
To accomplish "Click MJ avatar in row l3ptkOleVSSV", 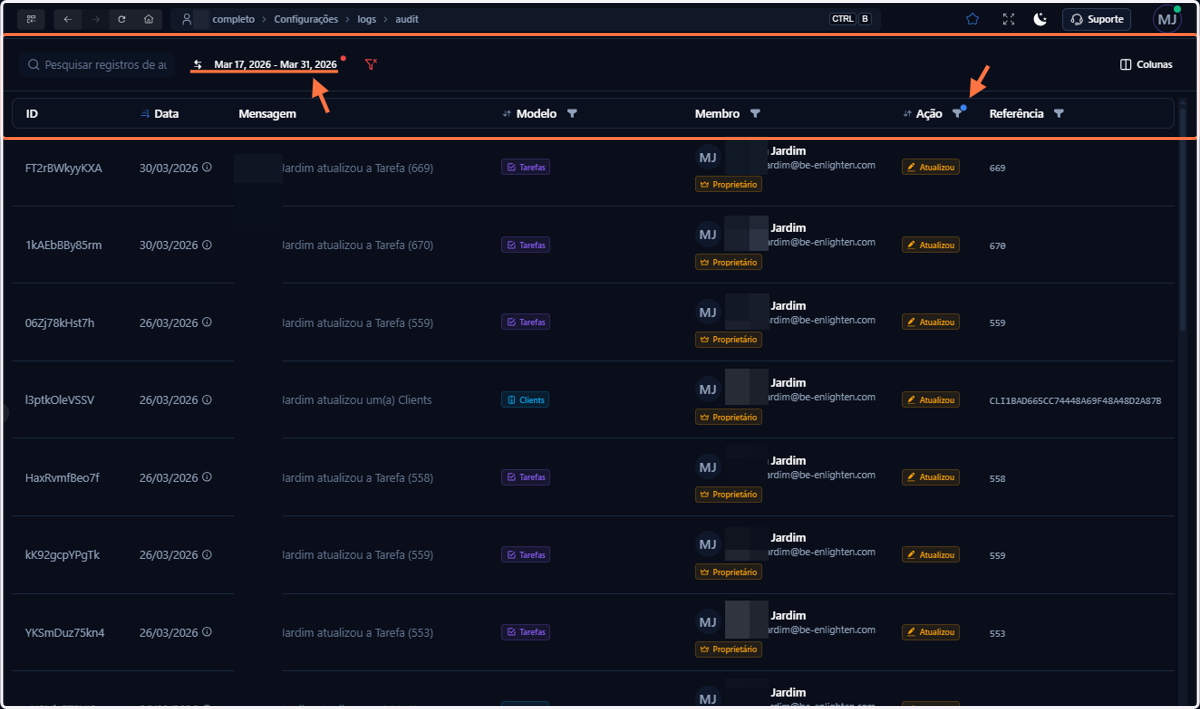I will [x=707, y=389].
